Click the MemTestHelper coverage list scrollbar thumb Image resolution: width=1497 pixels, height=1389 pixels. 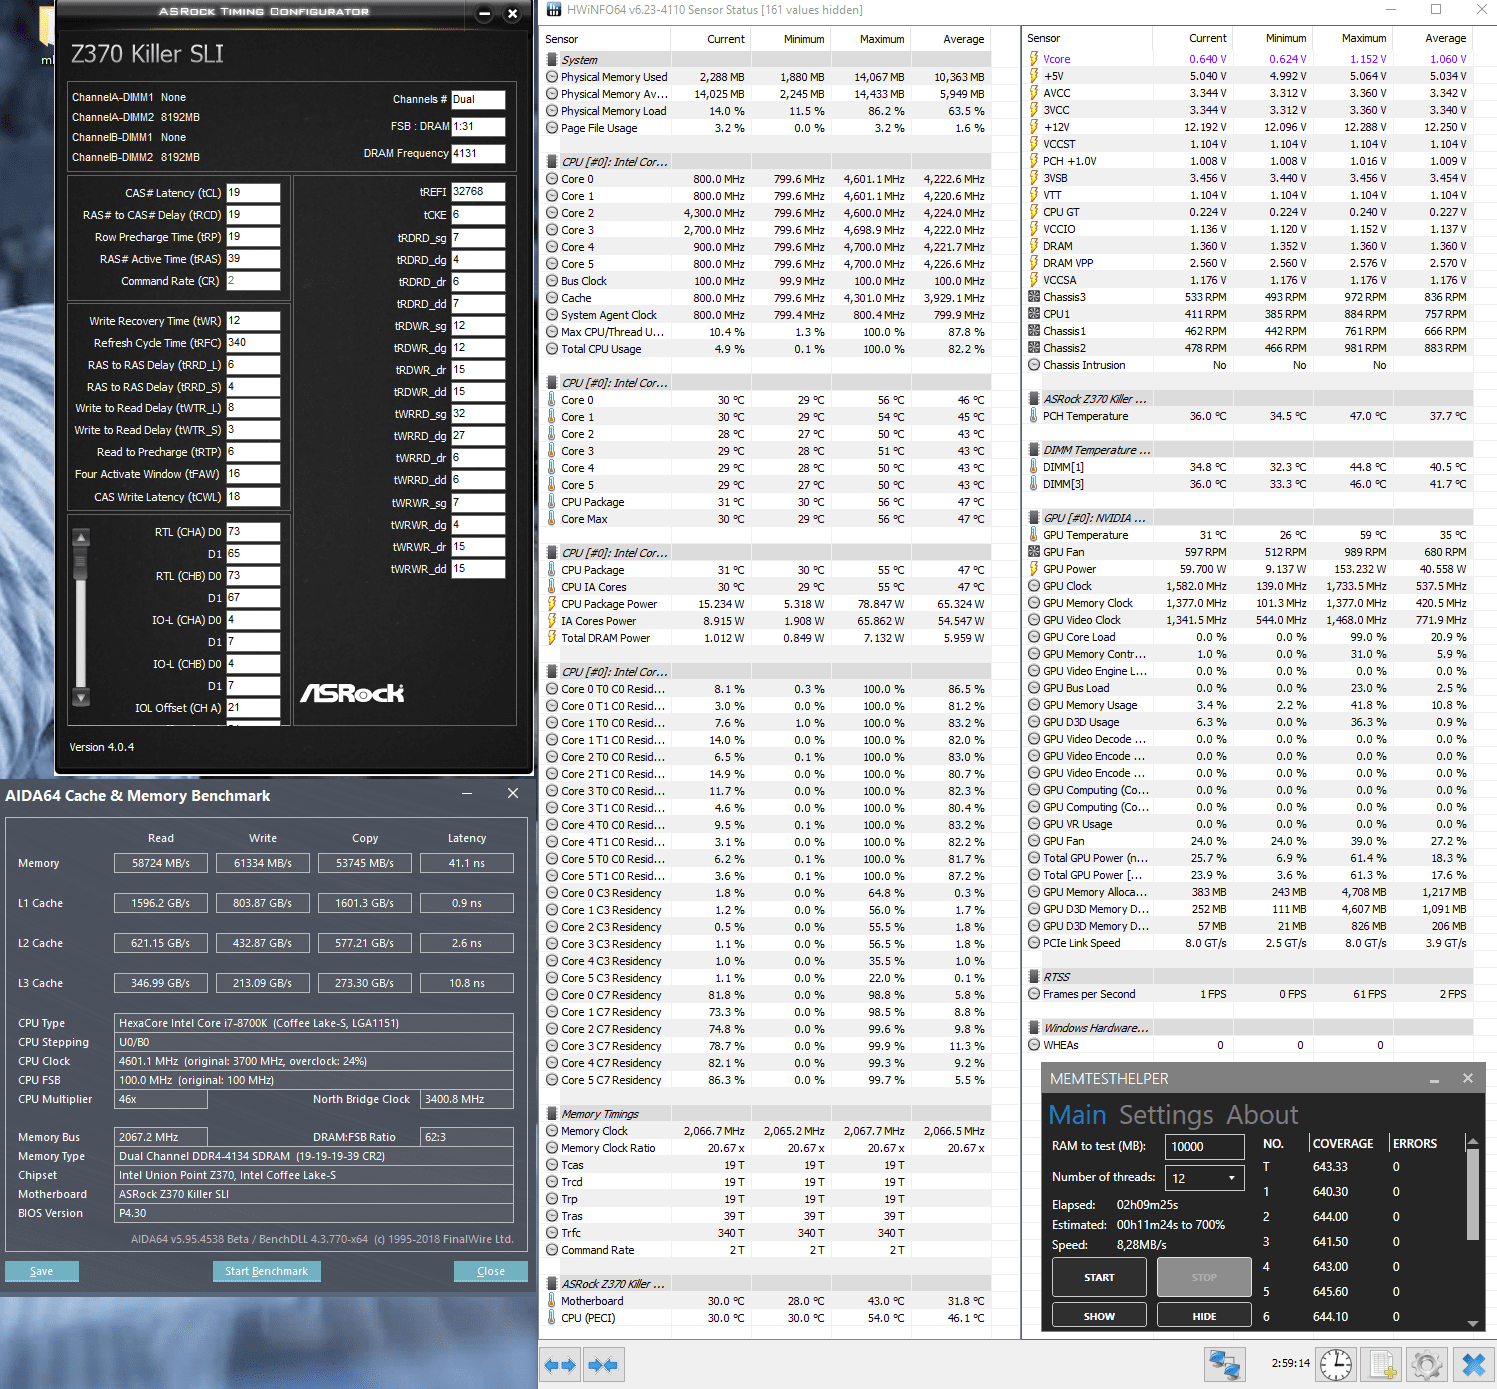(x=1472, y=1195)
